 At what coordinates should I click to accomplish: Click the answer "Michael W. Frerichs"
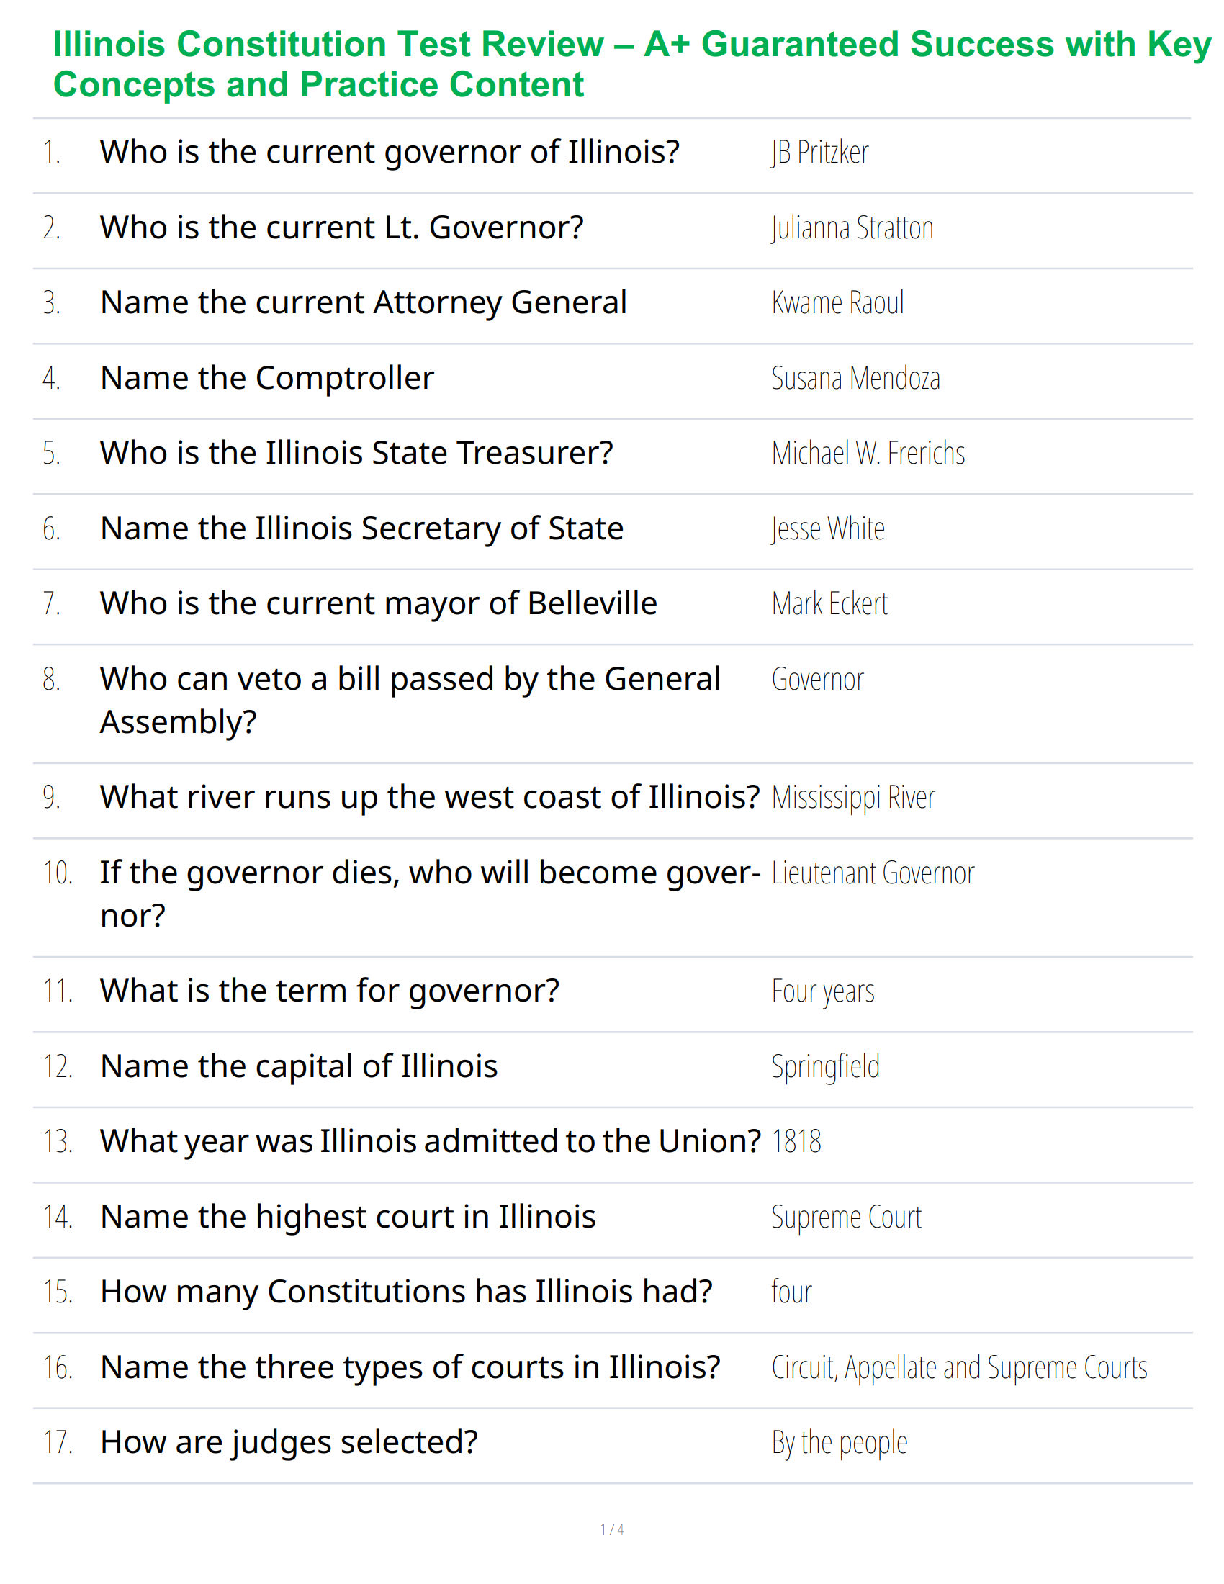[x=868, y=454]
